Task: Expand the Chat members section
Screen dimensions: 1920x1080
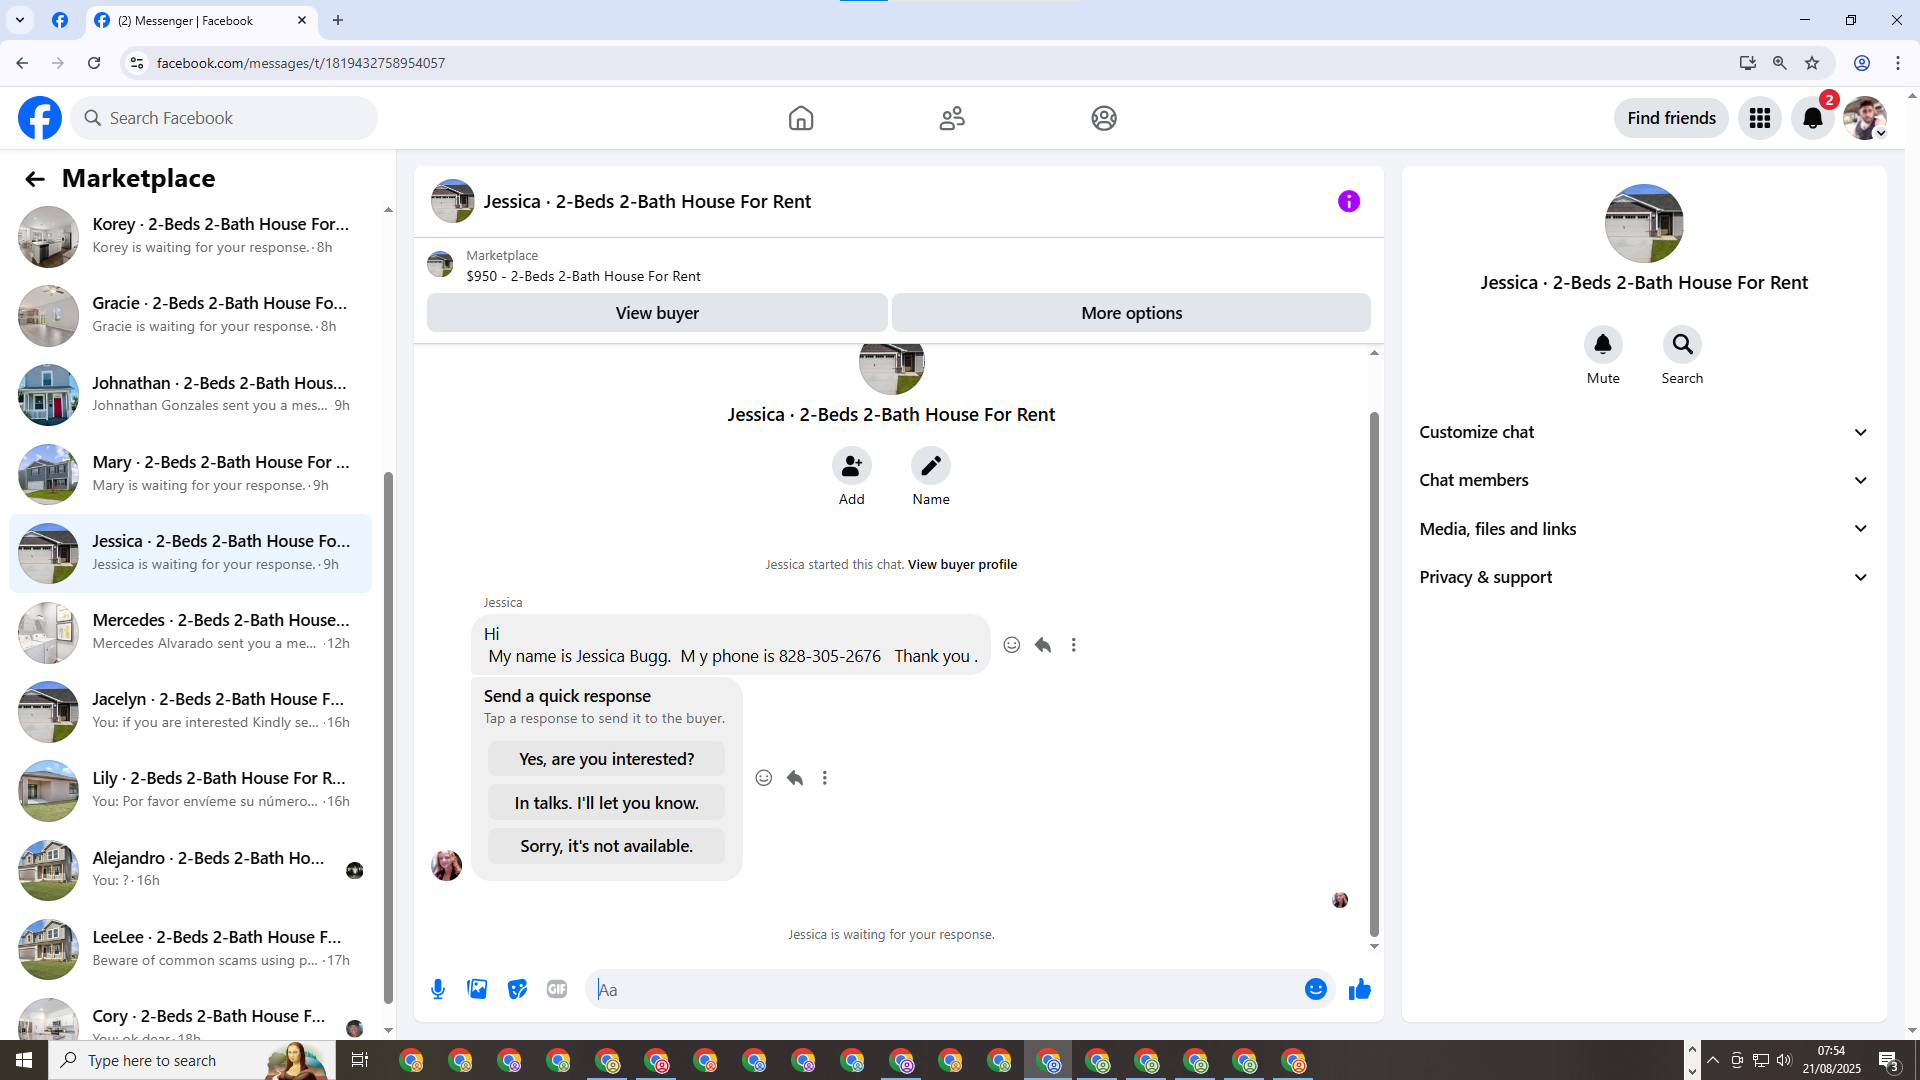Action: (x=1643, y=480)
